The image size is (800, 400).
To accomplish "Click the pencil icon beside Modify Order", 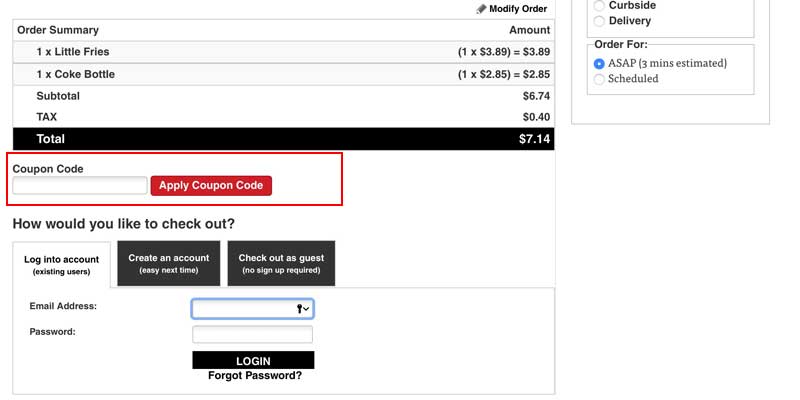I will 481,9.
